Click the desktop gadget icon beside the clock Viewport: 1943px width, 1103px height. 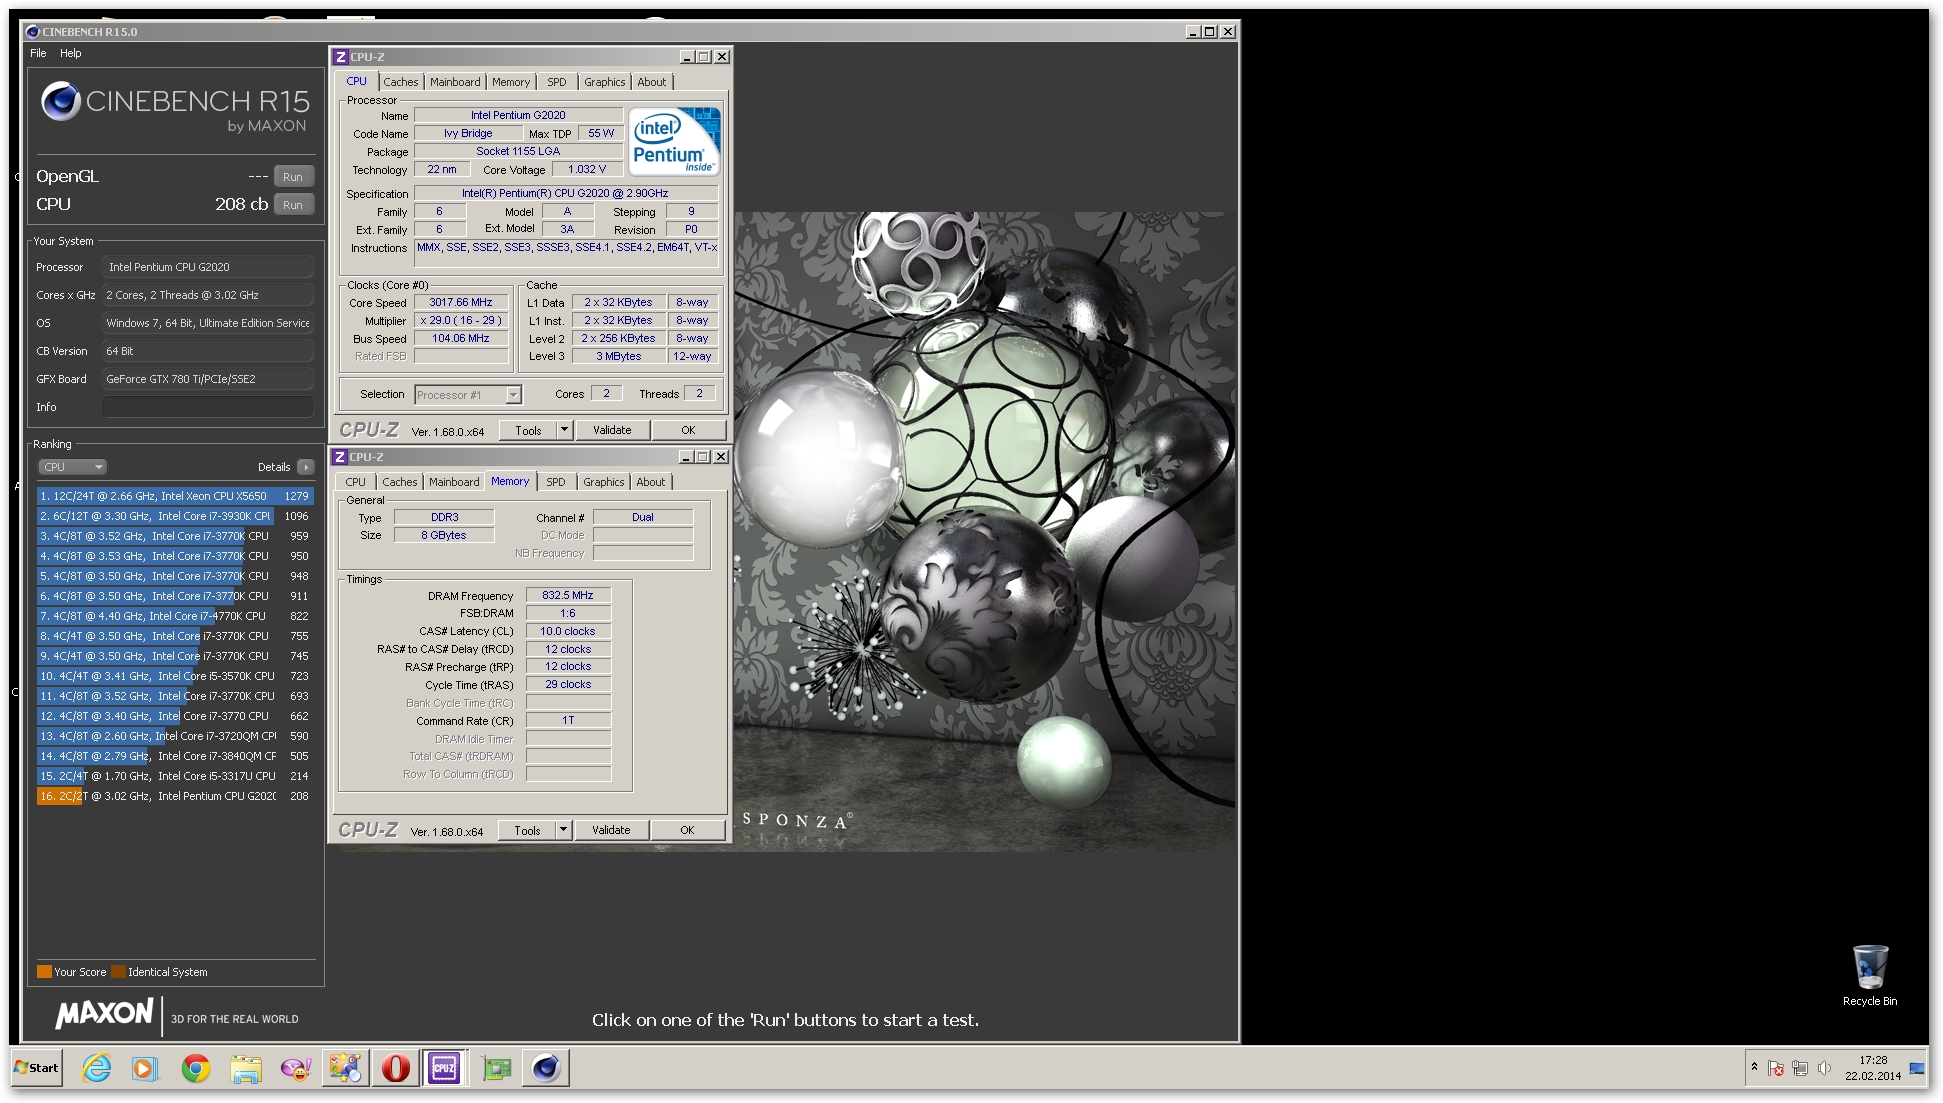click(1917, 1068)
